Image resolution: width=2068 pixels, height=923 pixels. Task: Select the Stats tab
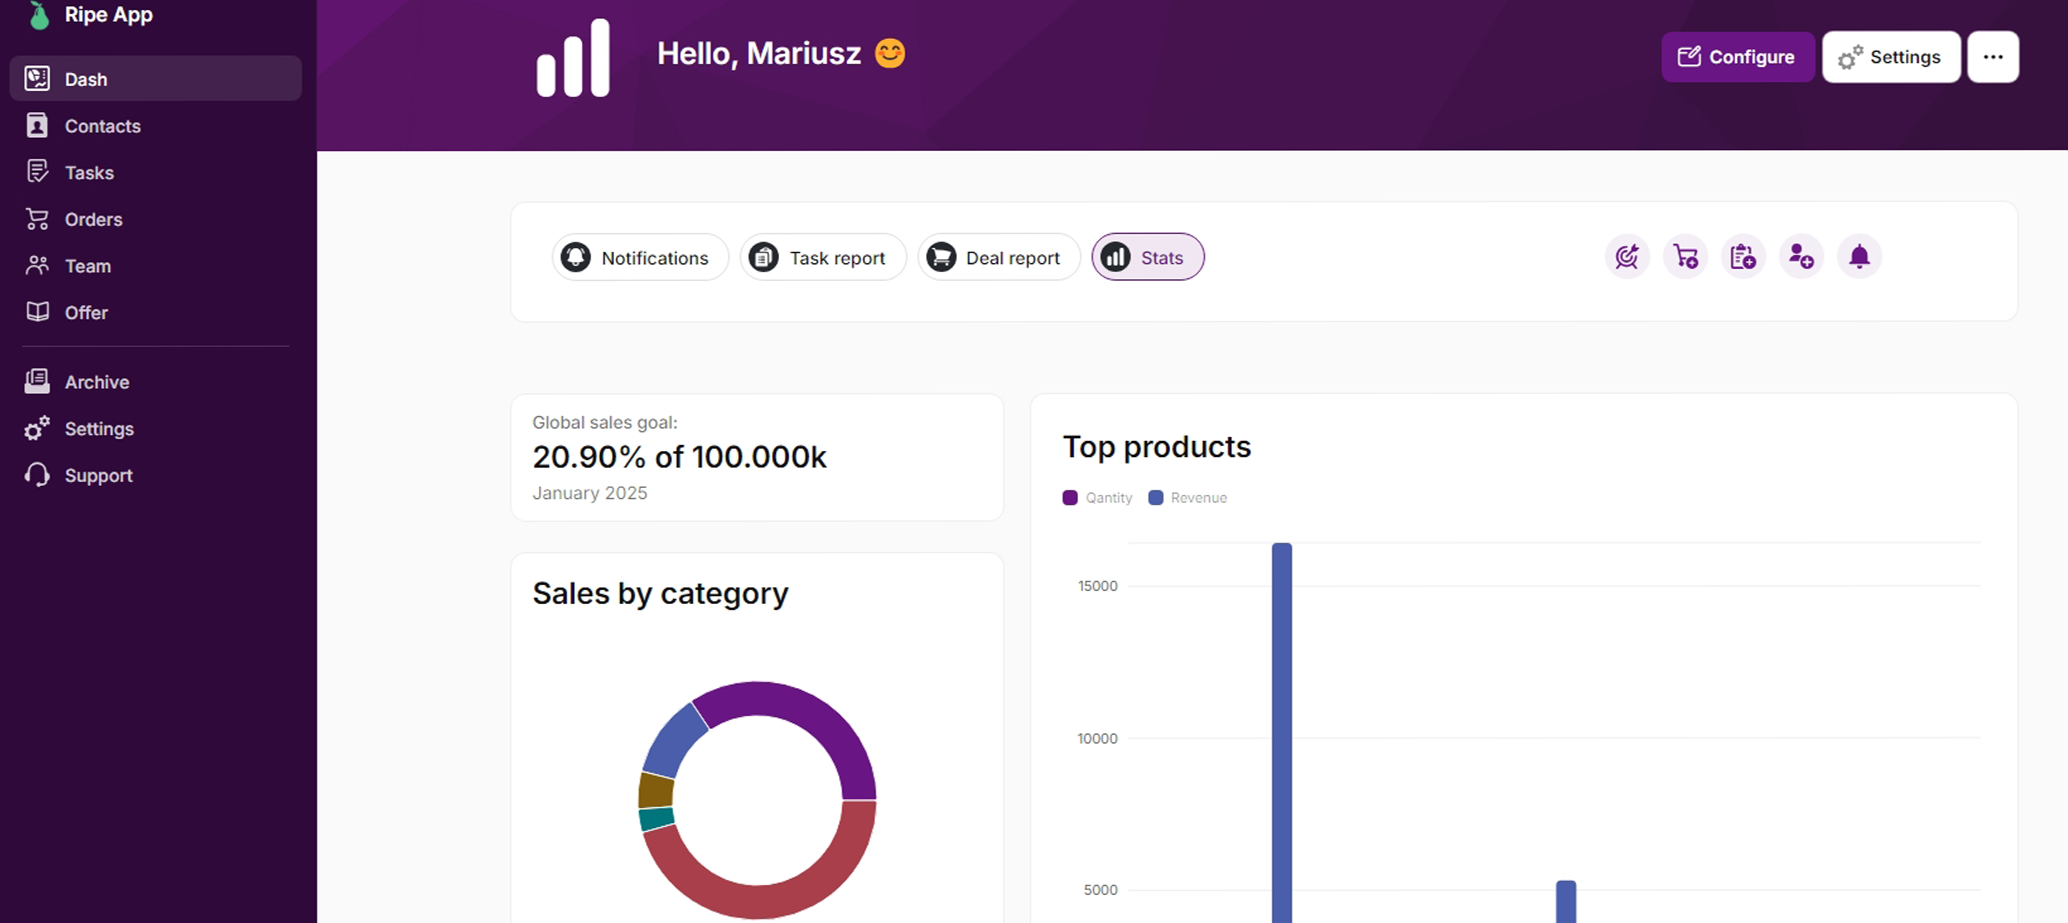[1147, 257]
